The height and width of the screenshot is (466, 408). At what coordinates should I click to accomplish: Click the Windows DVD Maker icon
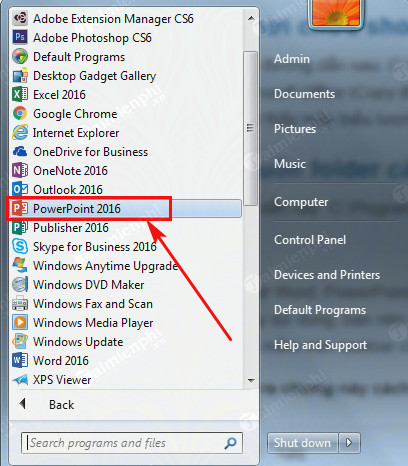coord(20,284)
